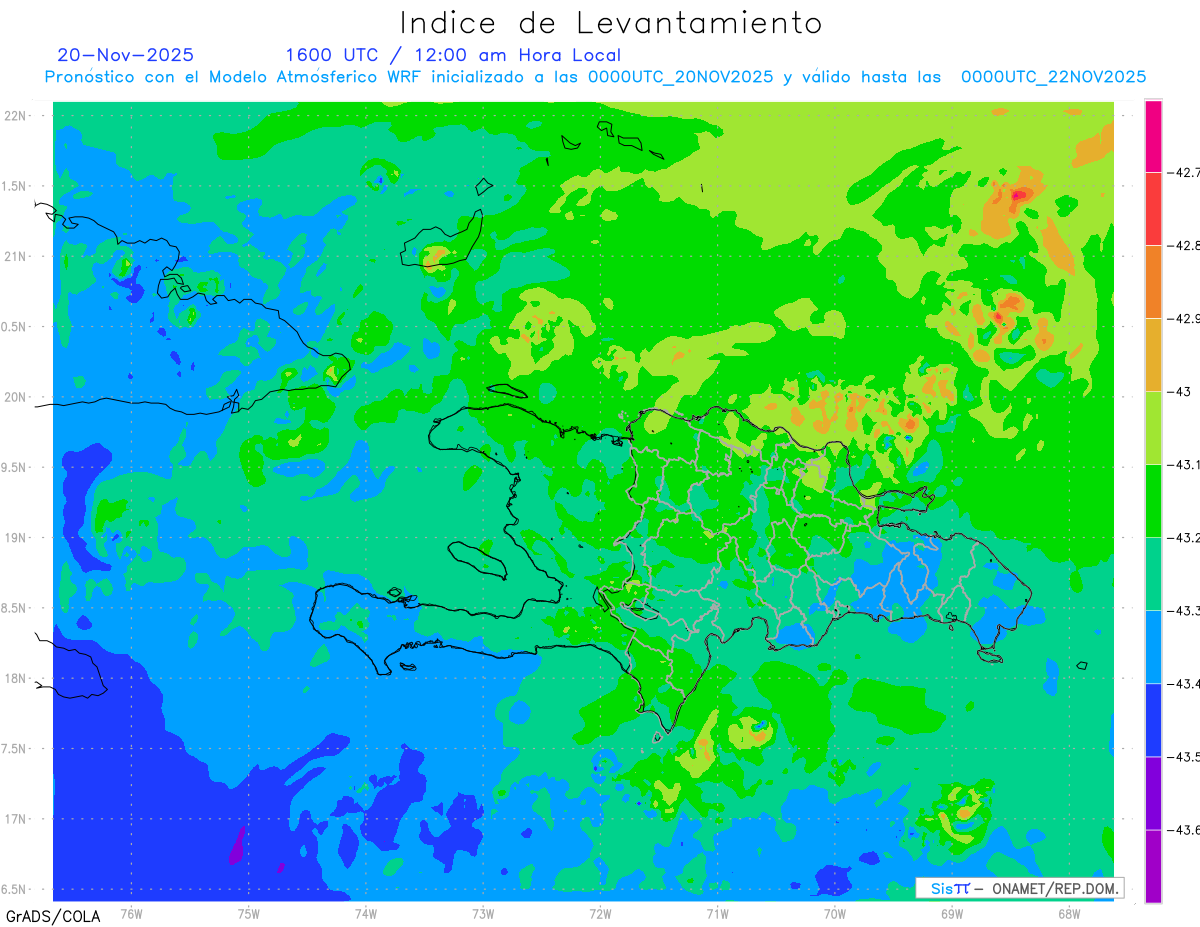Image resolution: width=1200 pixels, height=927 pixels.
Task: Click the "22N" latitude label
Action: pos(16,115)
